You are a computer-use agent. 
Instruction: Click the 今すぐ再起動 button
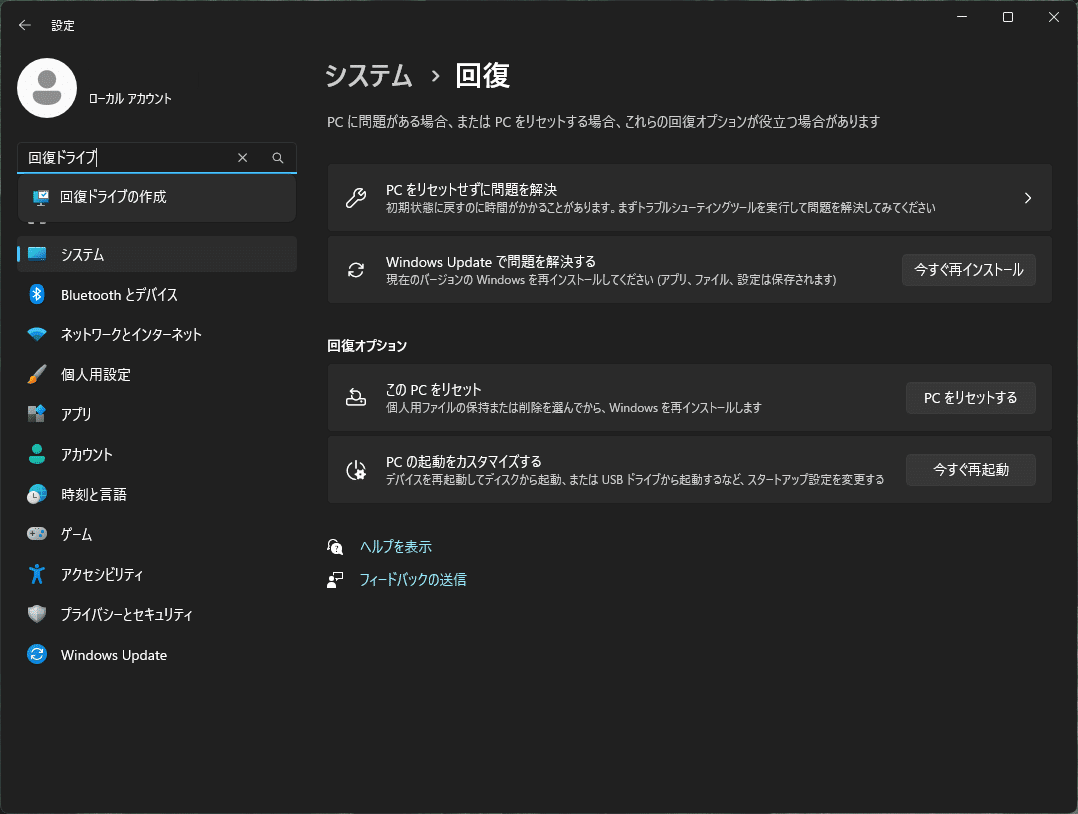(970, 470)
